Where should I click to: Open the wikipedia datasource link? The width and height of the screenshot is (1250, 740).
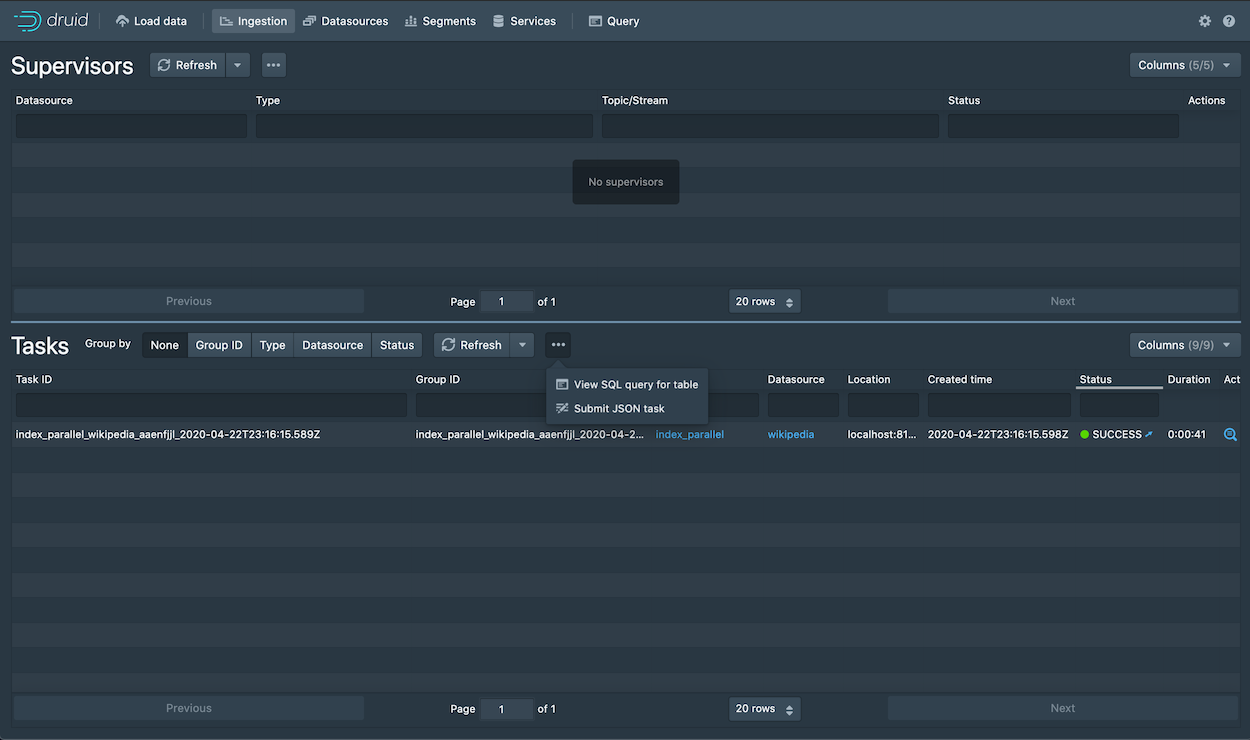pyautogui.click(x=791, y=434)
